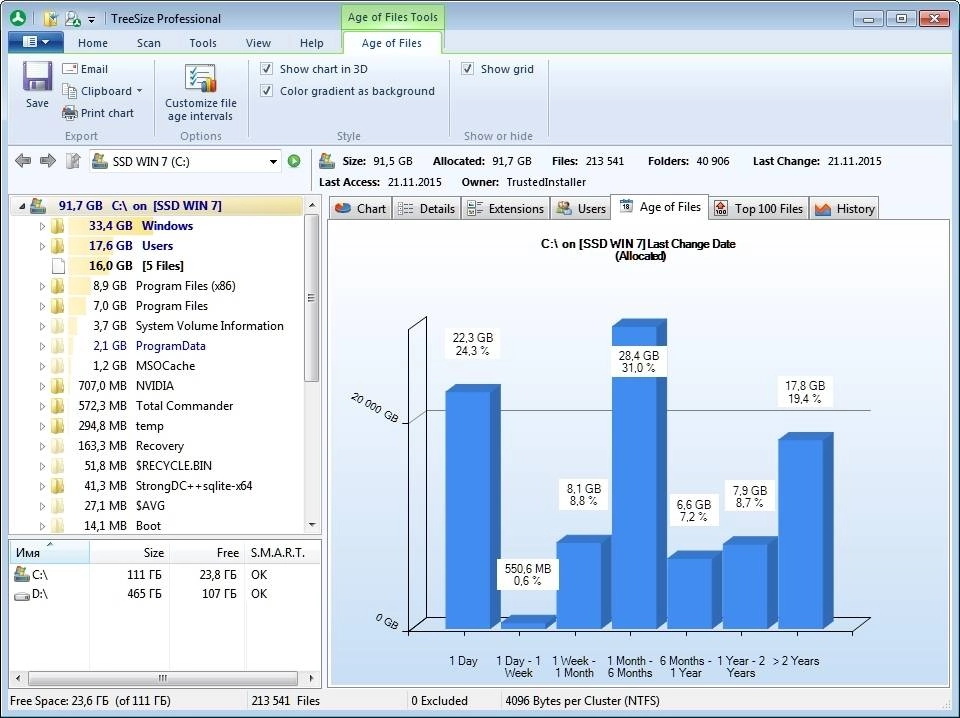Open the History tab
960x718 pixels.
(844, 209)
